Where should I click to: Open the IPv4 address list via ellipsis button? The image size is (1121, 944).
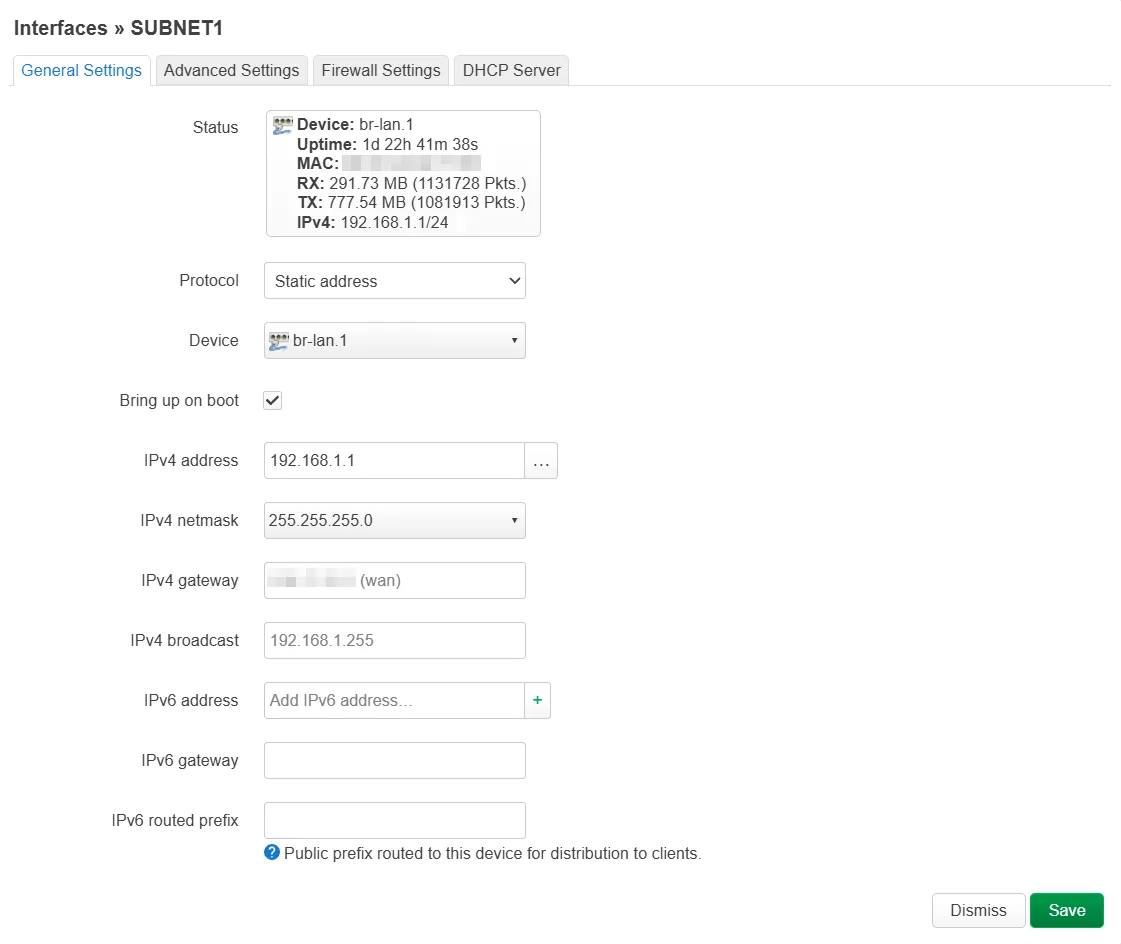541,461
